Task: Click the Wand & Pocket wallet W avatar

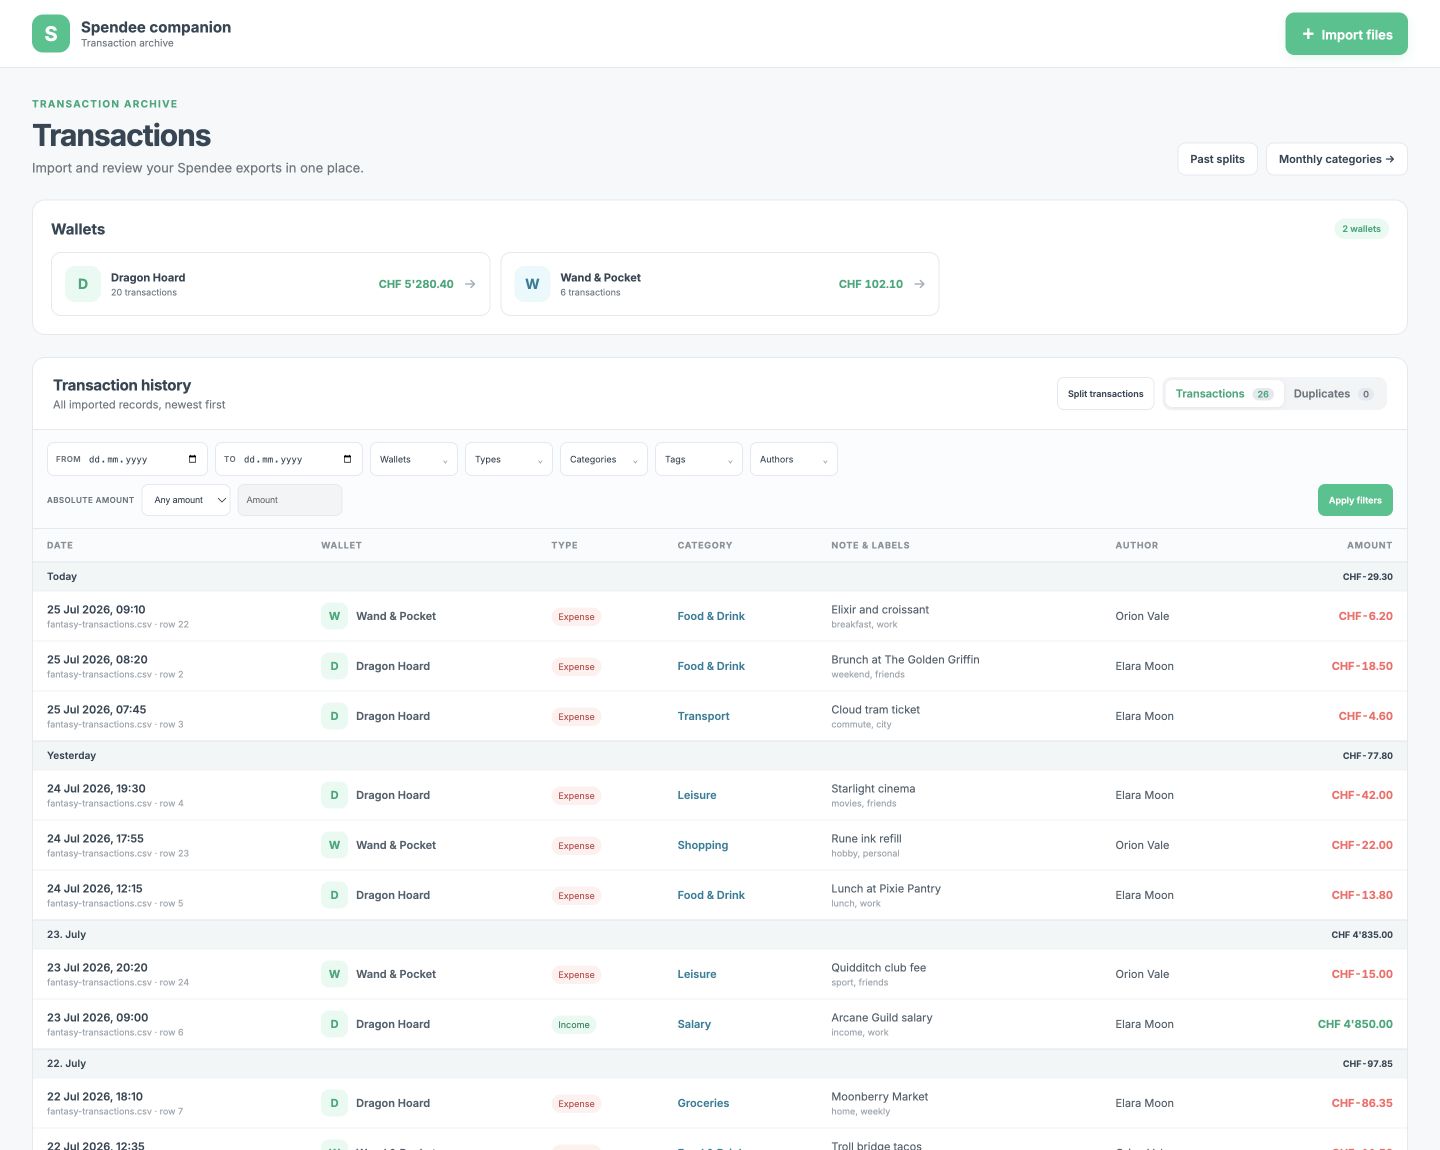Action: [532, 284]
